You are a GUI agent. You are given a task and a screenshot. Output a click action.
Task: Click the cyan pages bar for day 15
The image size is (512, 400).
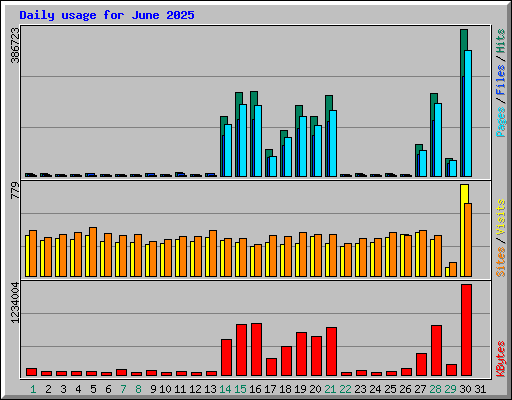point(243,140)
